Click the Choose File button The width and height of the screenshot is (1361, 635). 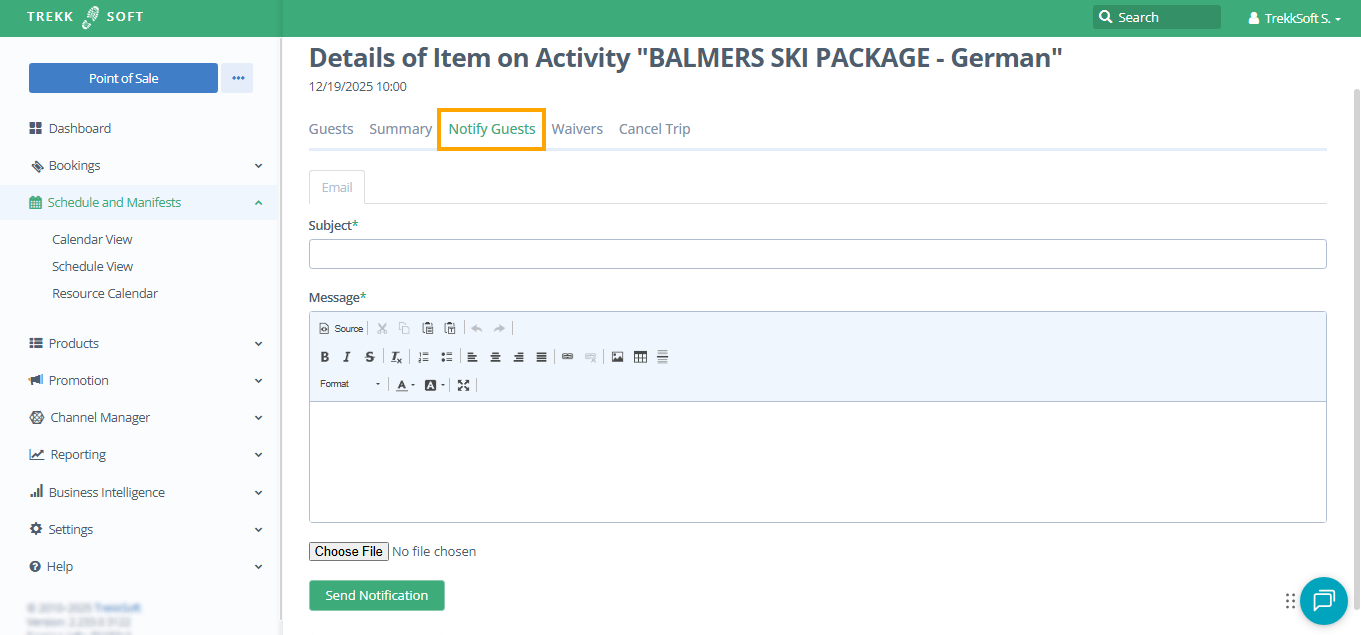coord(349,551)
